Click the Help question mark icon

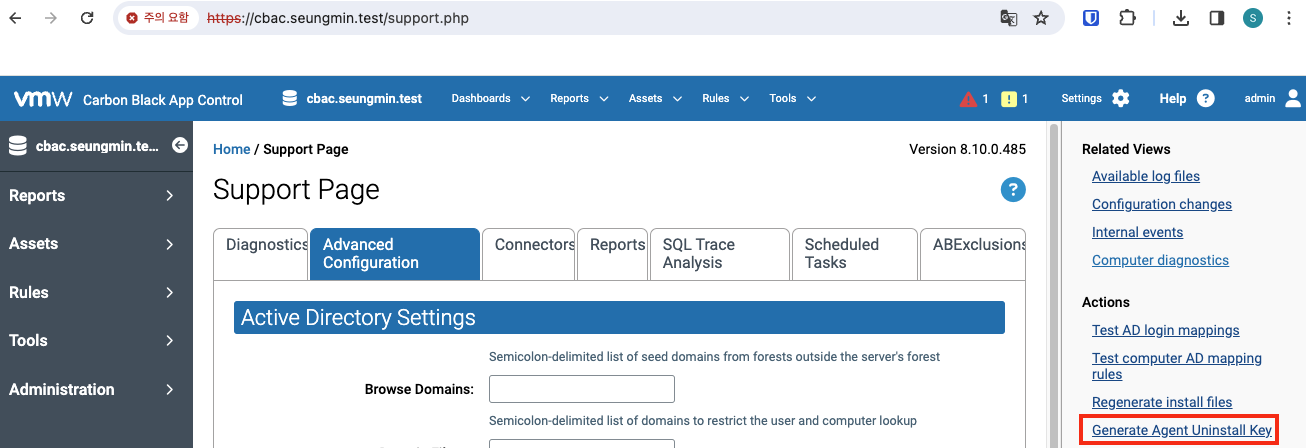[x=1206, y=98]
